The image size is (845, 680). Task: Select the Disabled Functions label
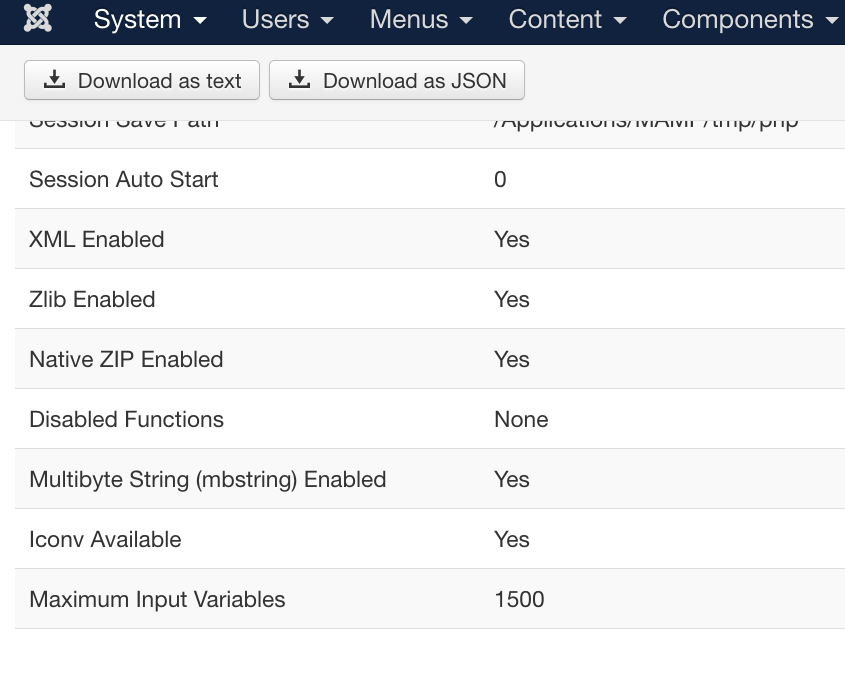click(x=126, y=419)
